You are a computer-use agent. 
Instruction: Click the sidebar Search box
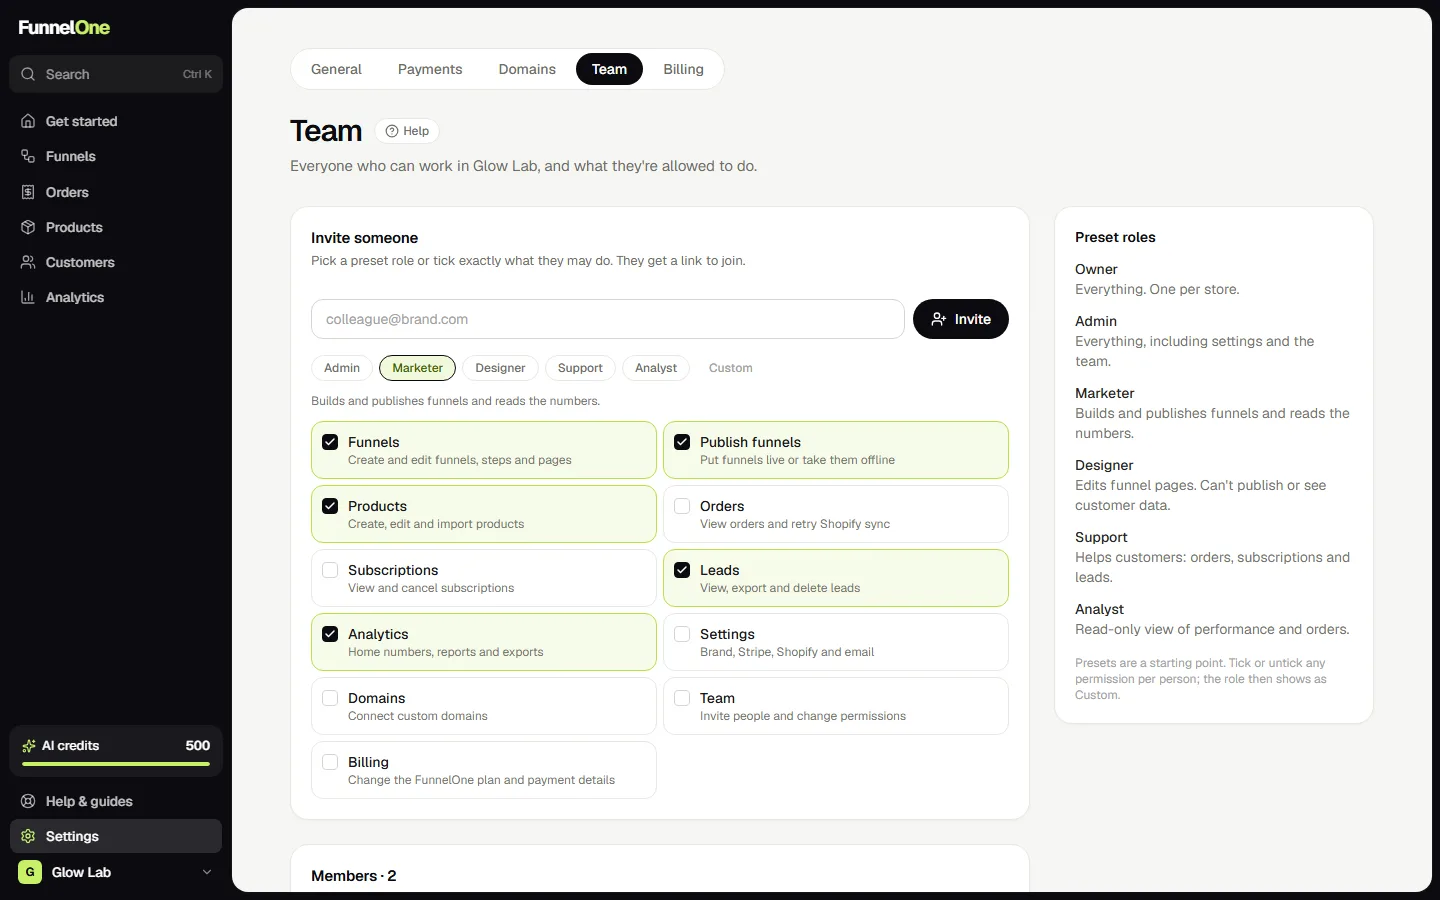point(116,74)
